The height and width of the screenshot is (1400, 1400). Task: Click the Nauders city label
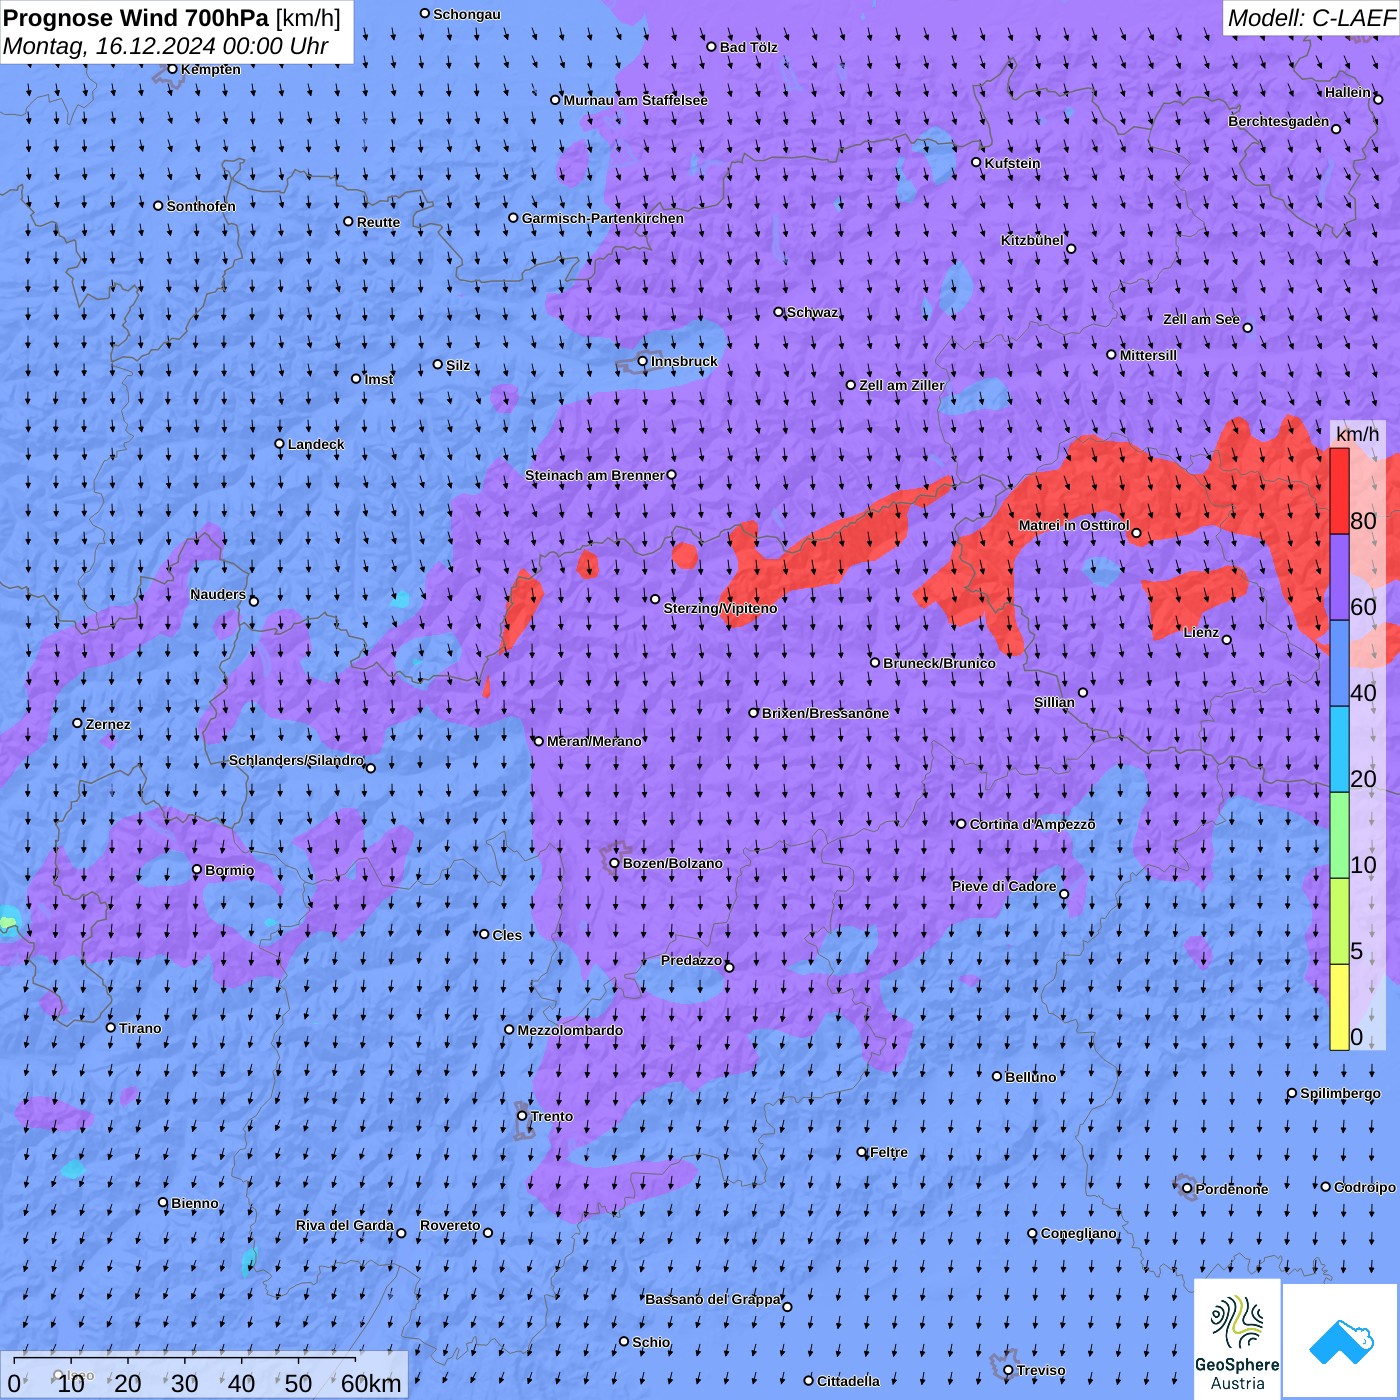click(217, 594)
